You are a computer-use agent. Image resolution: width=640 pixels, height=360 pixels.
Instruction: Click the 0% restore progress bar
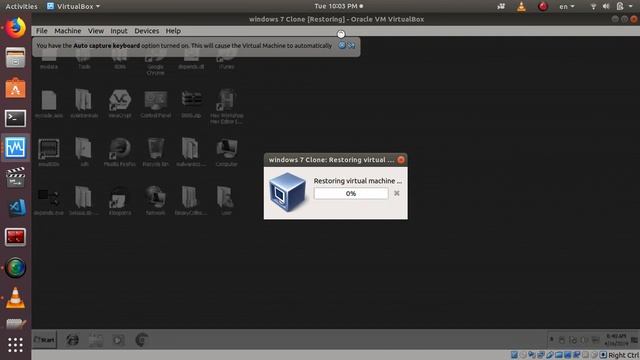point(351,193)
